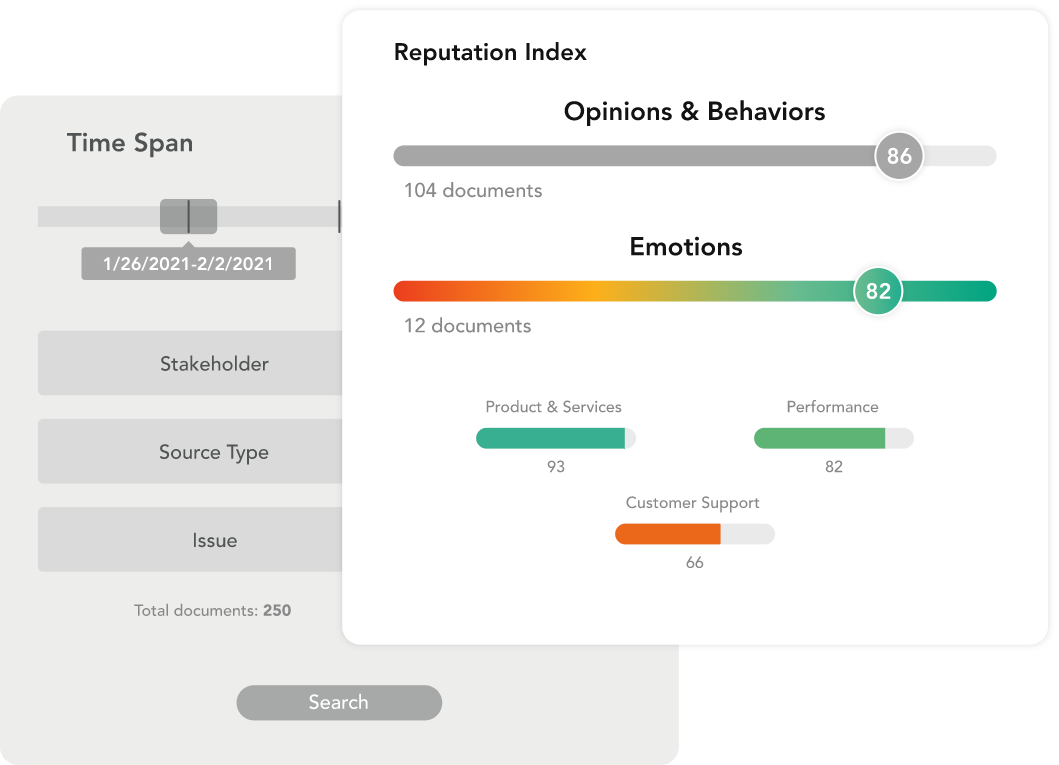Open the Stakeholder filter dropdown
The image size is (1059, 765).
click(x=190, y=363)
